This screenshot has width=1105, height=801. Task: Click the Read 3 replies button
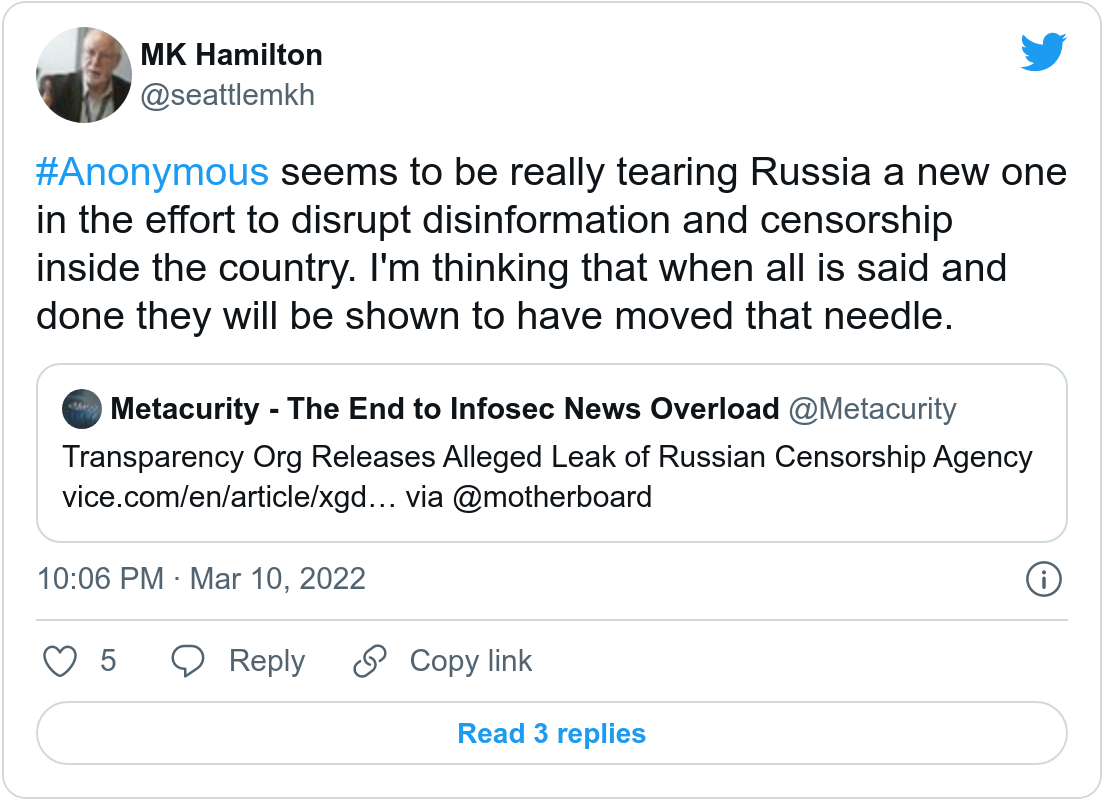(x=551, y=733)
